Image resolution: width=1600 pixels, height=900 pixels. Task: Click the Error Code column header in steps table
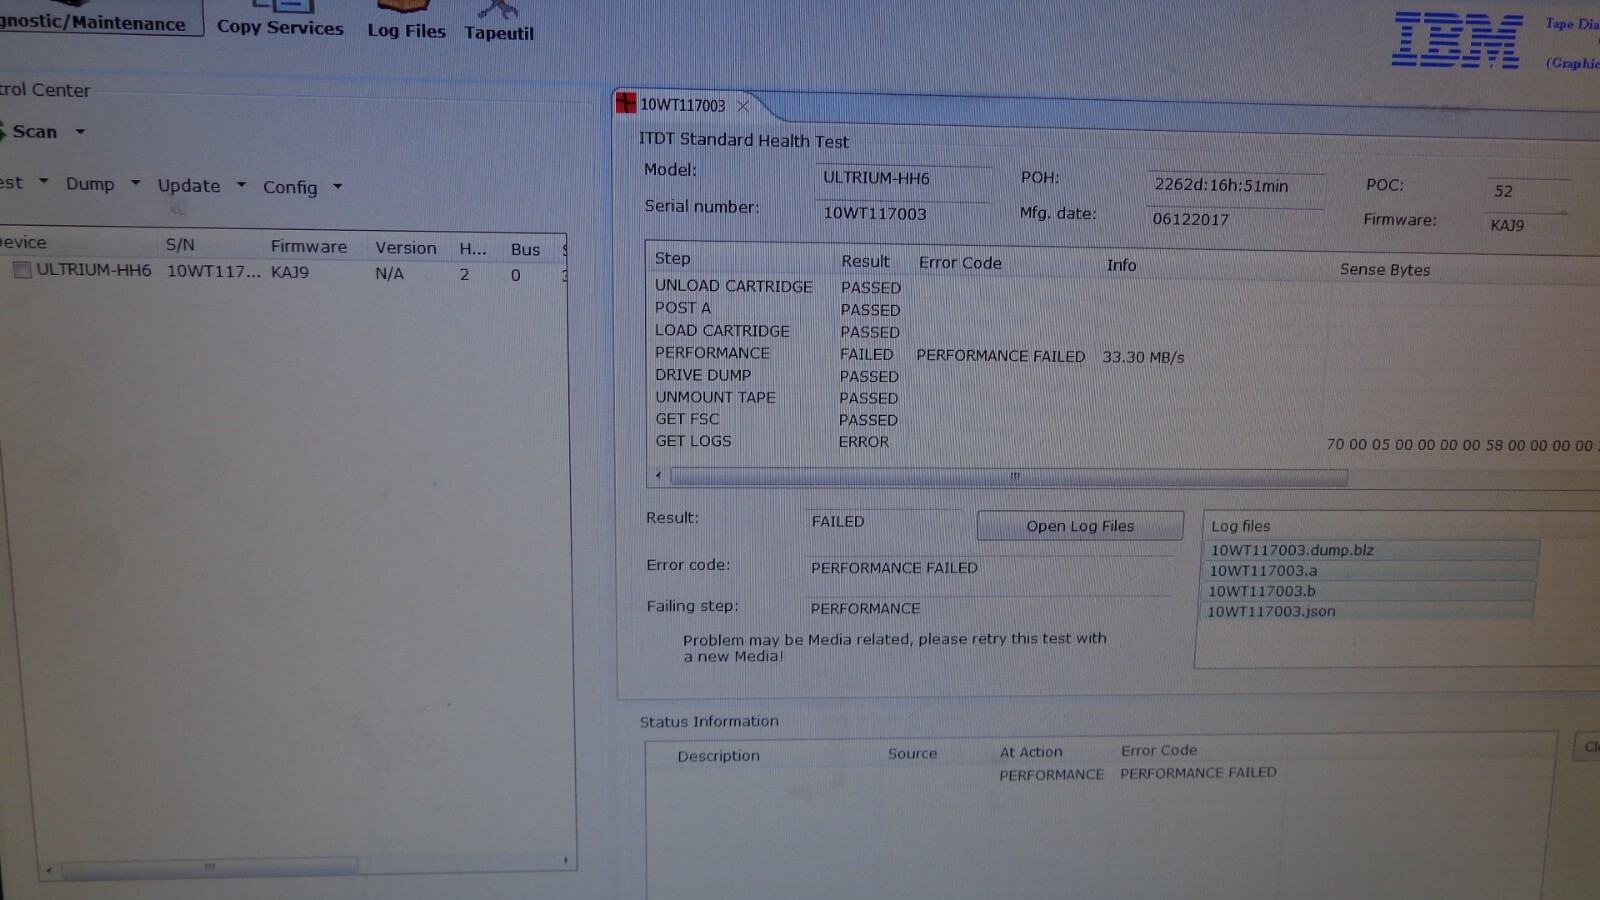pyautogui.click(x=960, y=262)
